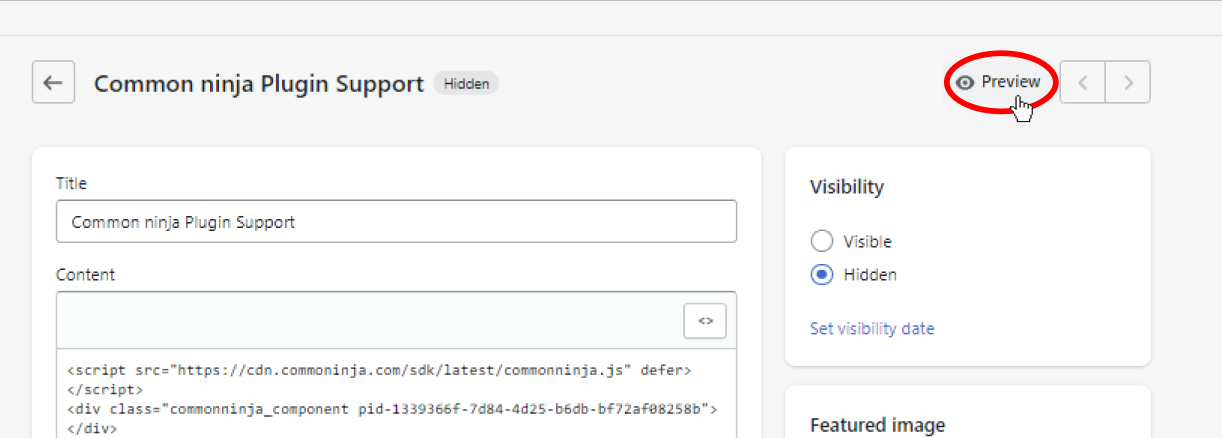
Task: Open the previous page with left chevron
Action: tap(1082, 82)
